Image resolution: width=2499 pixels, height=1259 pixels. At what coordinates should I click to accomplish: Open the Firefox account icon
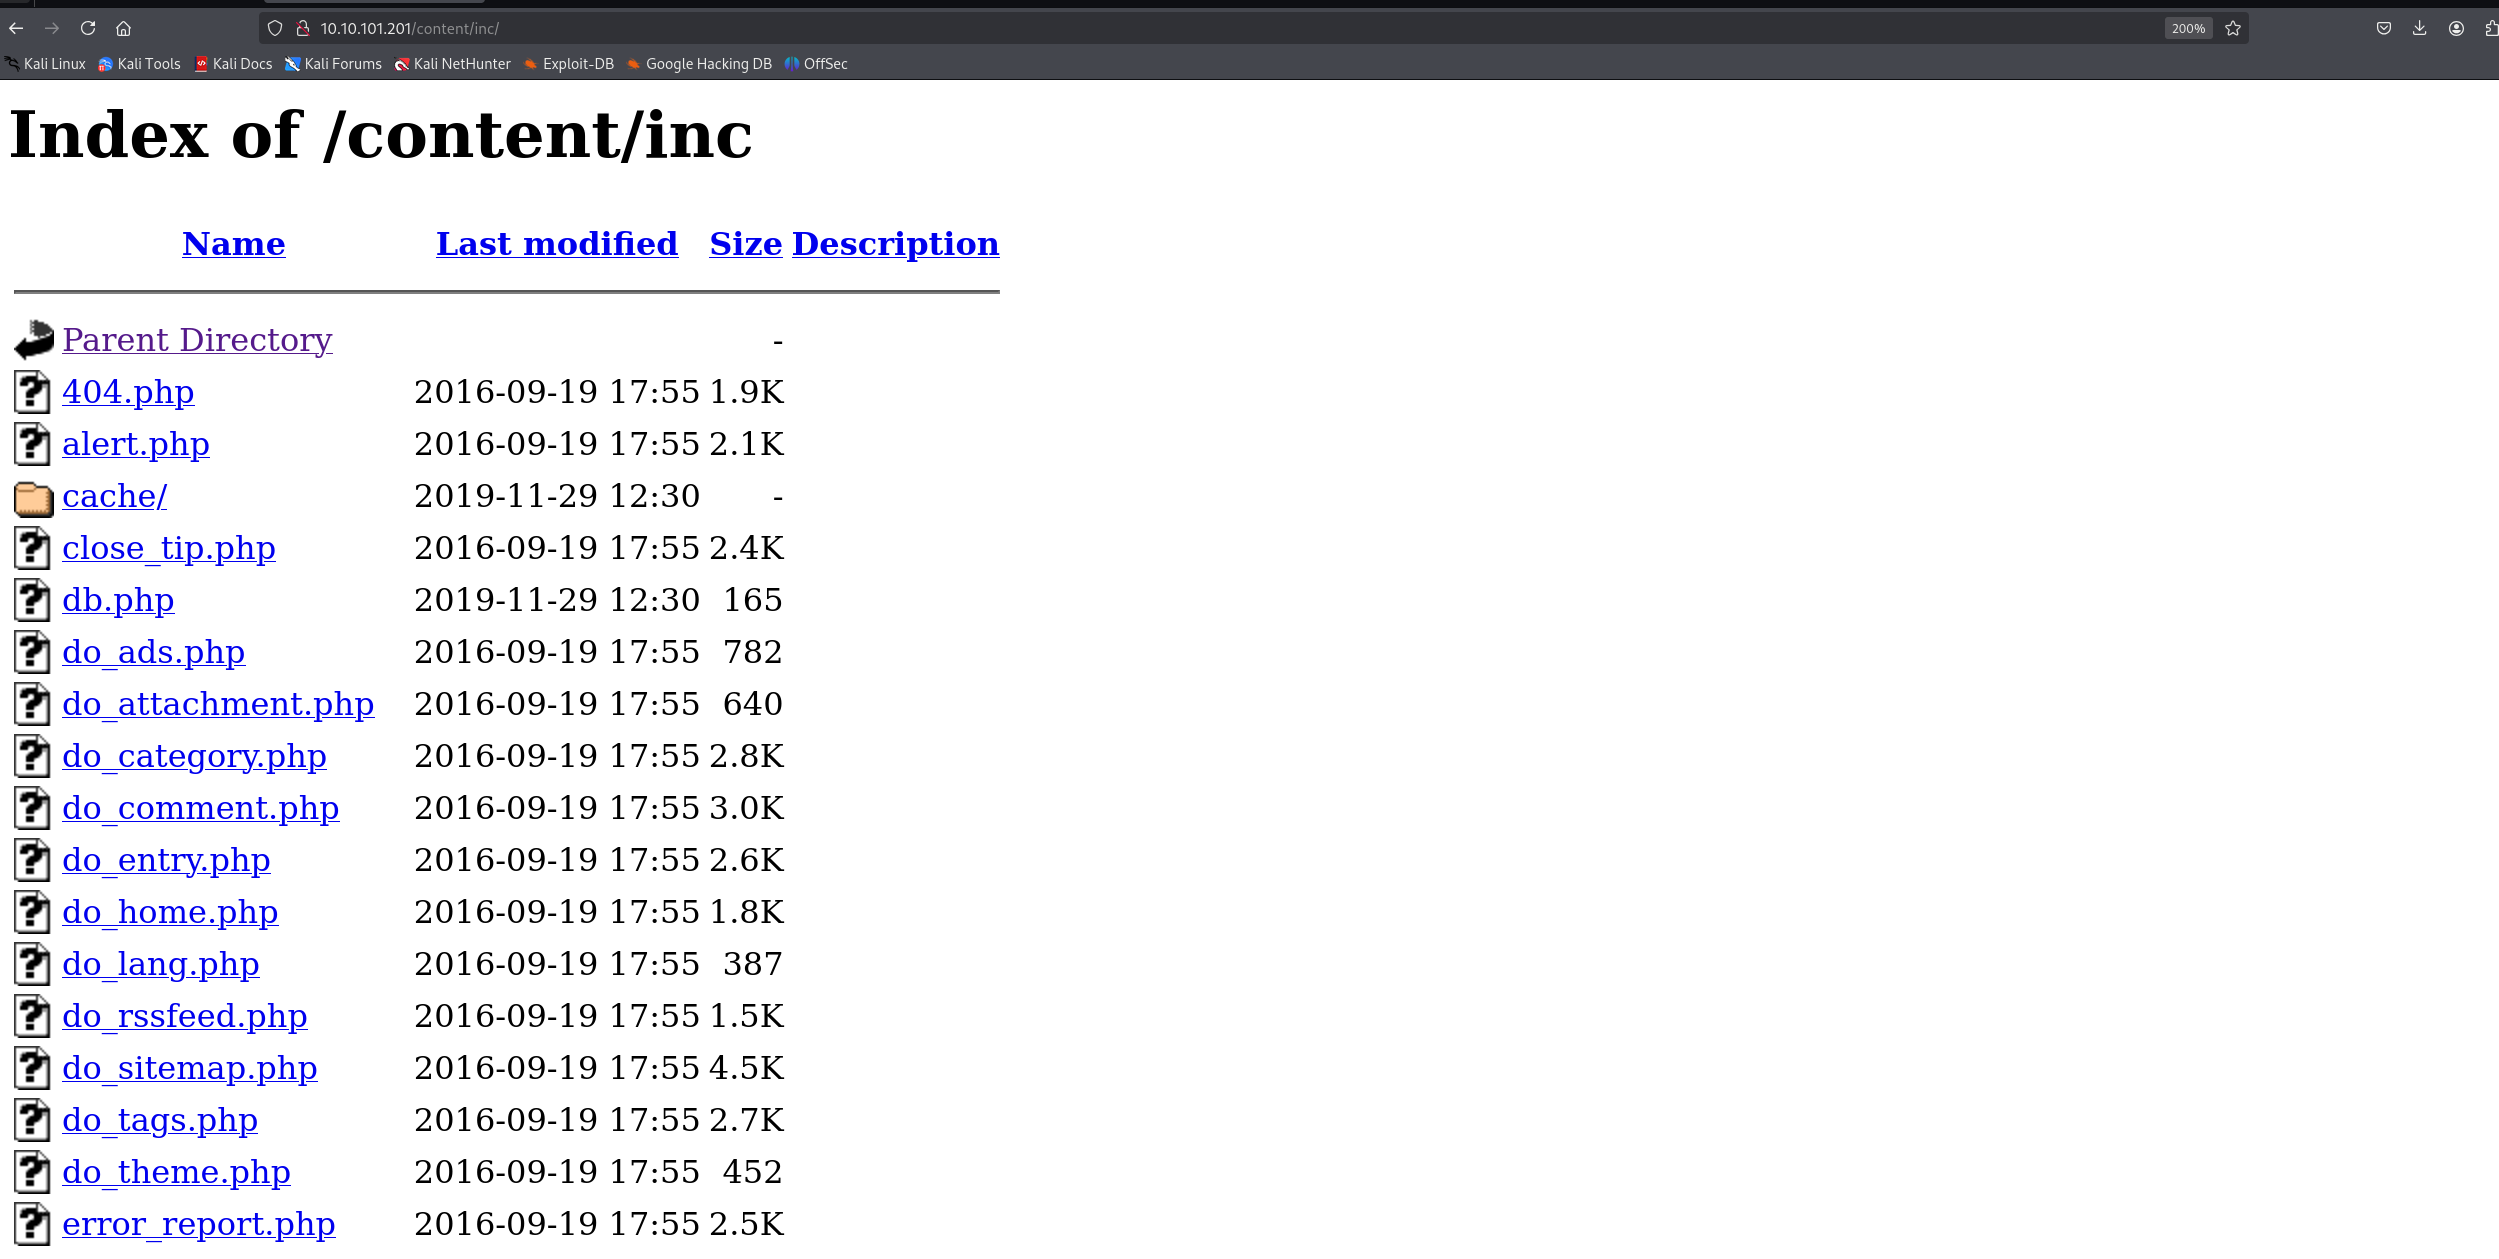2456,28
